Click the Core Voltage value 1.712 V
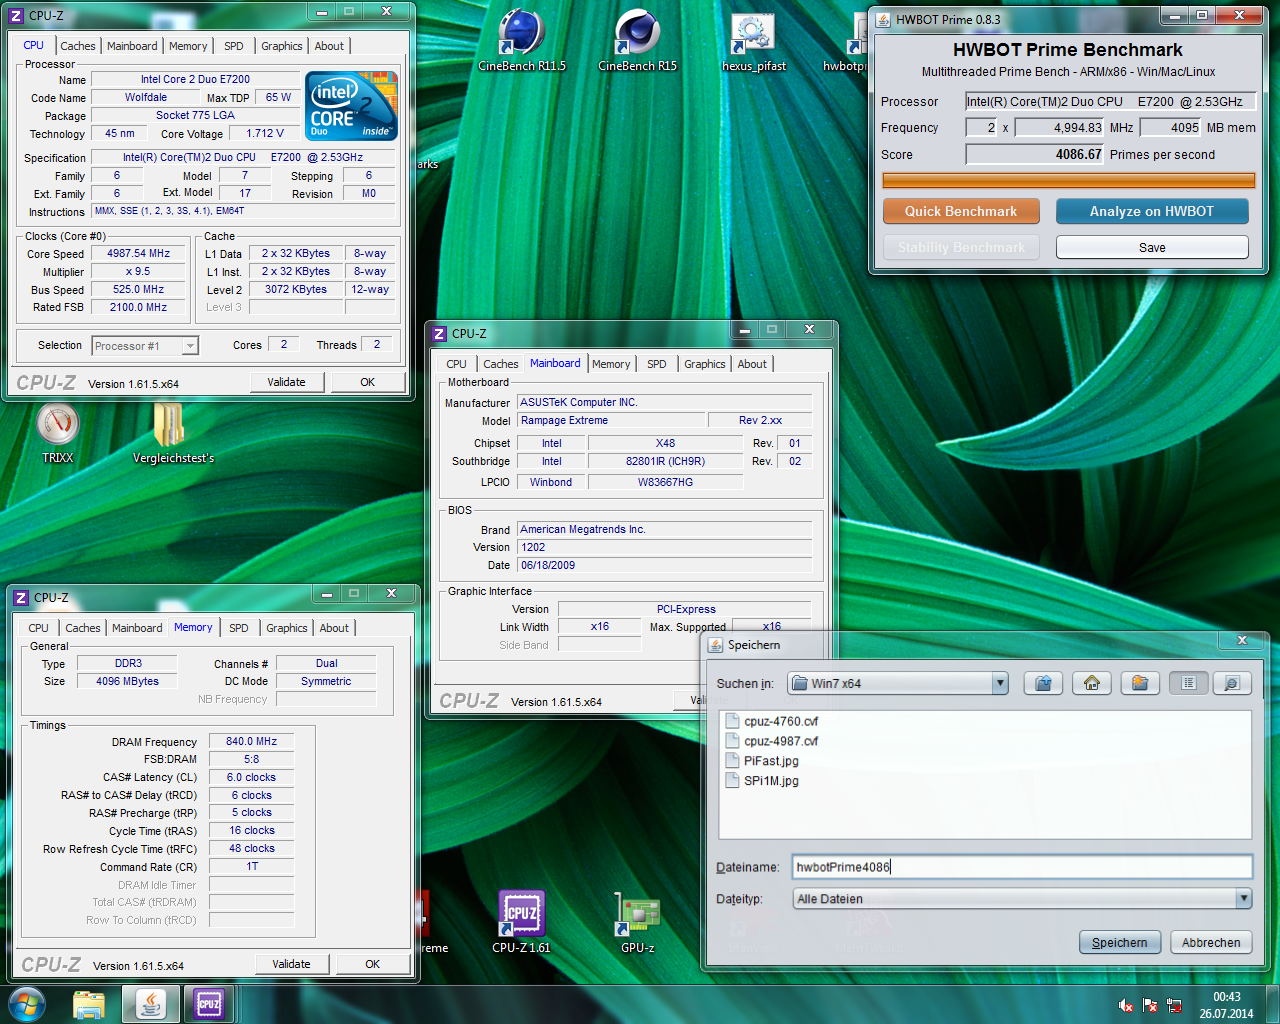The height and width of the screenshot is (1024, 1280). pos(265,133)
